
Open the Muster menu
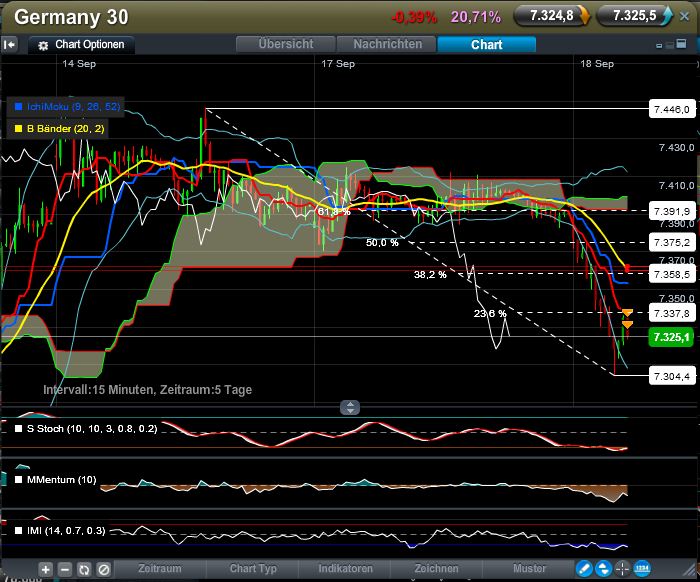coord(529,569)
